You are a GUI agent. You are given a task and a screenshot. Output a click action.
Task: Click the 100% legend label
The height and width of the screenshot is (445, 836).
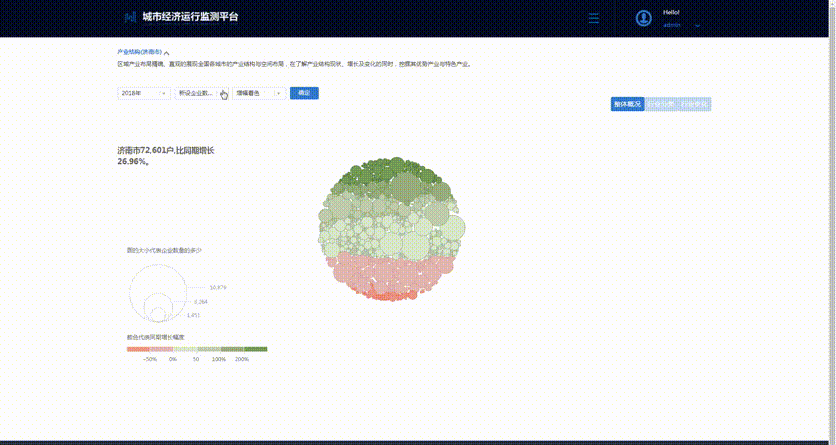point(219,359)
